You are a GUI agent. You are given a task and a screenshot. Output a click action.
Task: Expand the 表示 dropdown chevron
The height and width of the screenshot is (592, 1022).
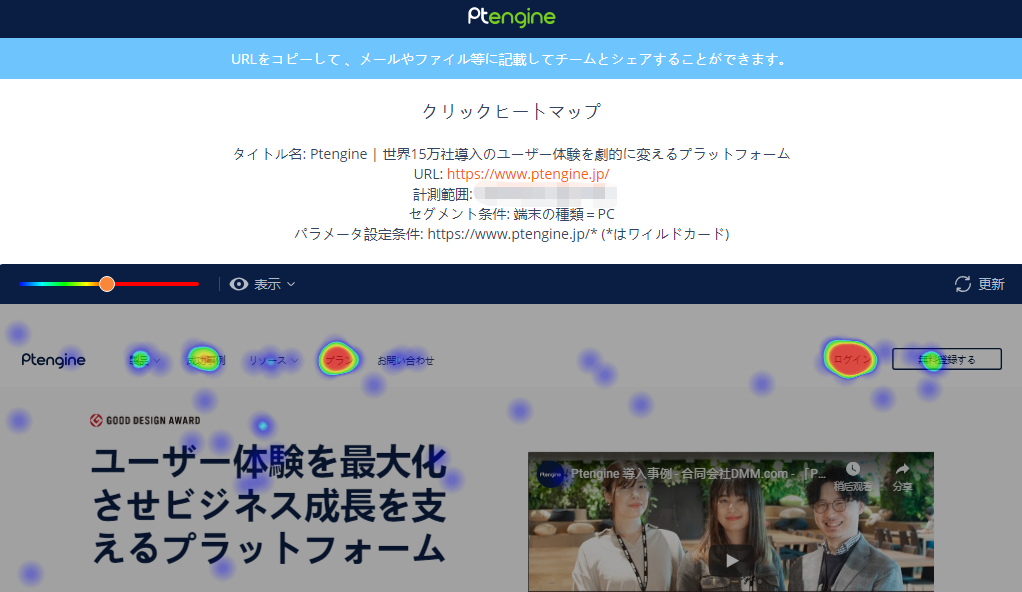click(291, 284)
